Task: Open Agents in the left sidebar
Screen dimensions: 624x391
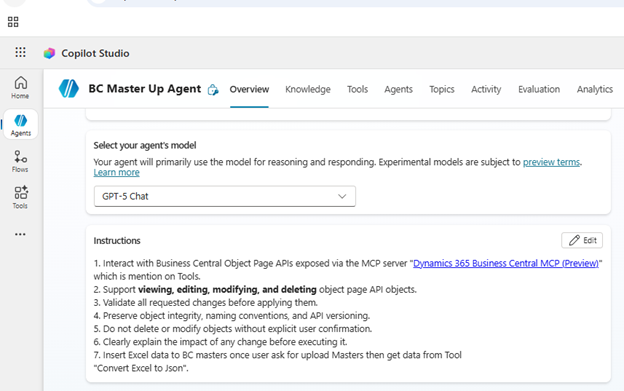Action: point(21,124)
